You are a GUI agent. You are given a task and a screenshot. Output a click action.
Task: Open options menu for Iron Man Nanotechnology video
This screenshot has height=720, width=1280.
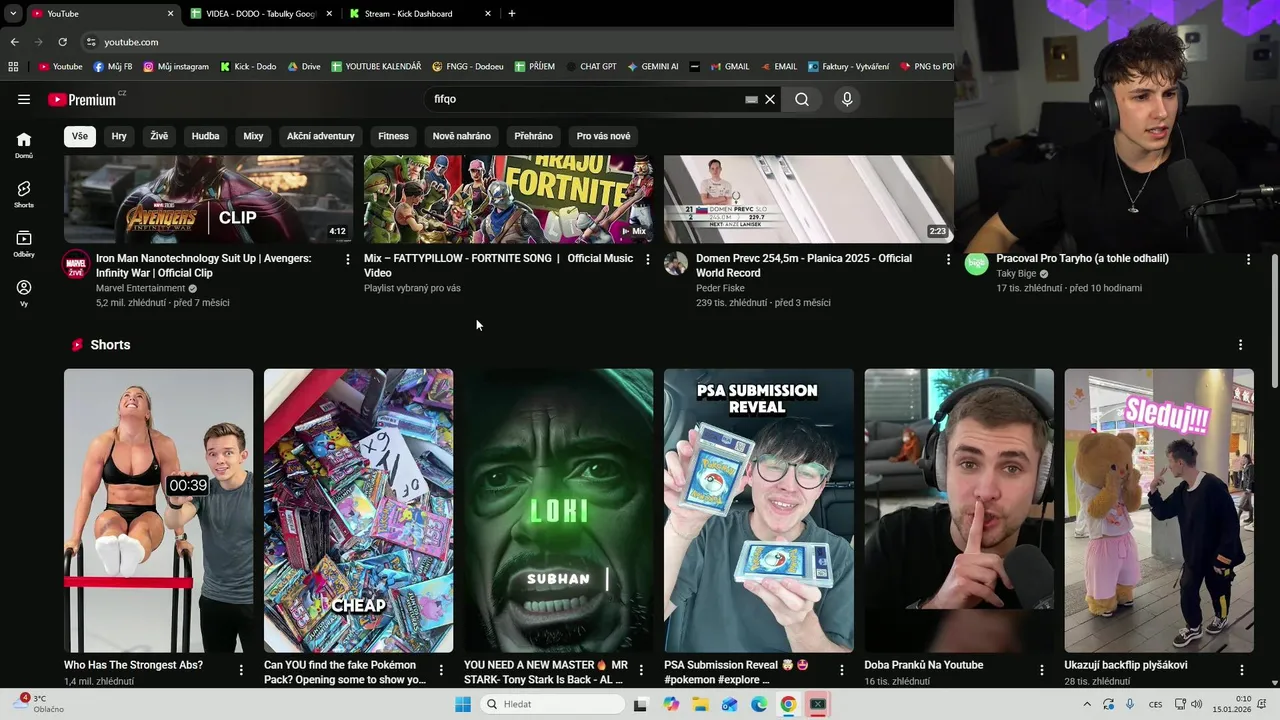click(348, 259)
